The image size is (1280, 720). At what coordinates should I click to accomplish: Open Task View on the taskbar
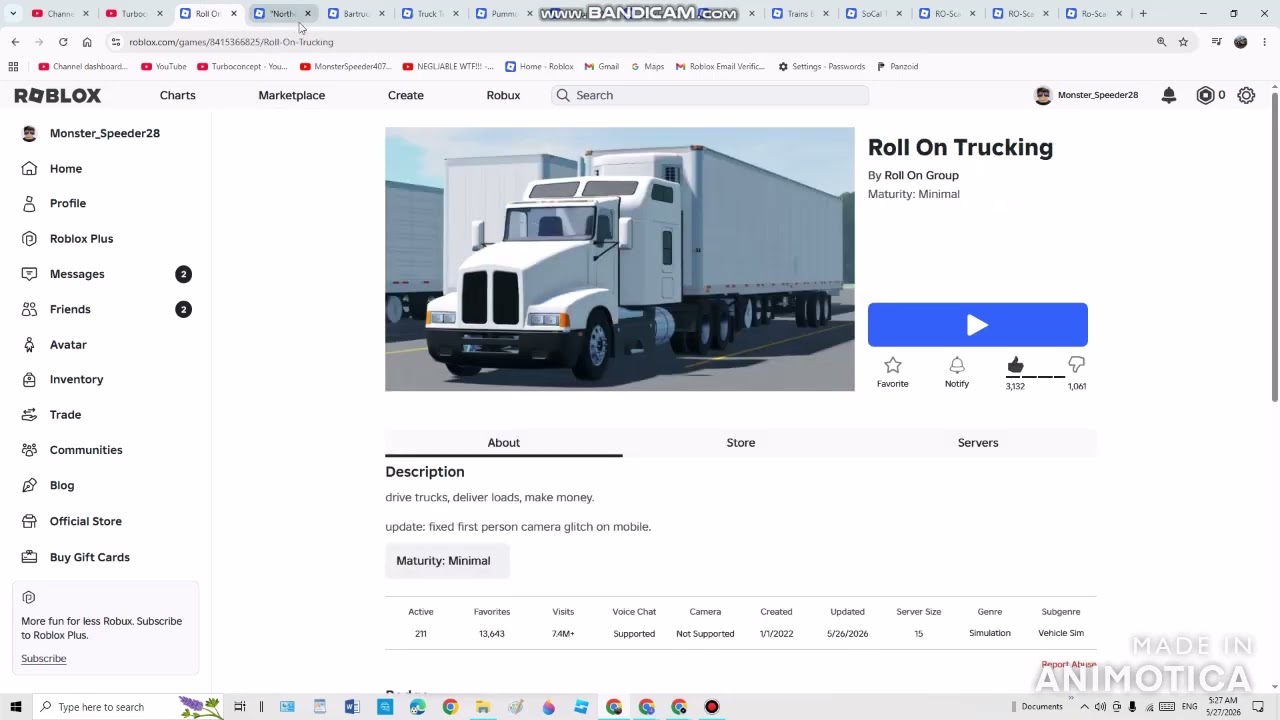(239, 707)
